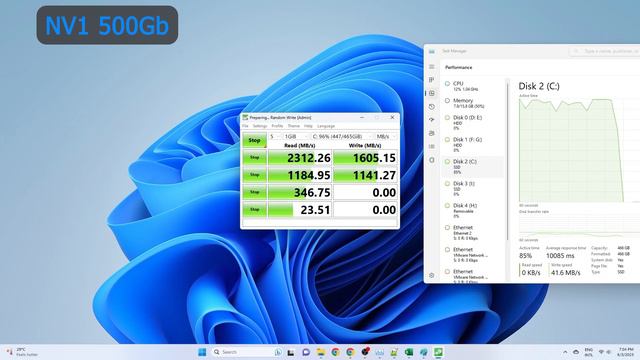Switch to CrystalDiskMark taskbar icon
Image resolution: width=640 pixels, height=360 pixels.
point(438,352)
